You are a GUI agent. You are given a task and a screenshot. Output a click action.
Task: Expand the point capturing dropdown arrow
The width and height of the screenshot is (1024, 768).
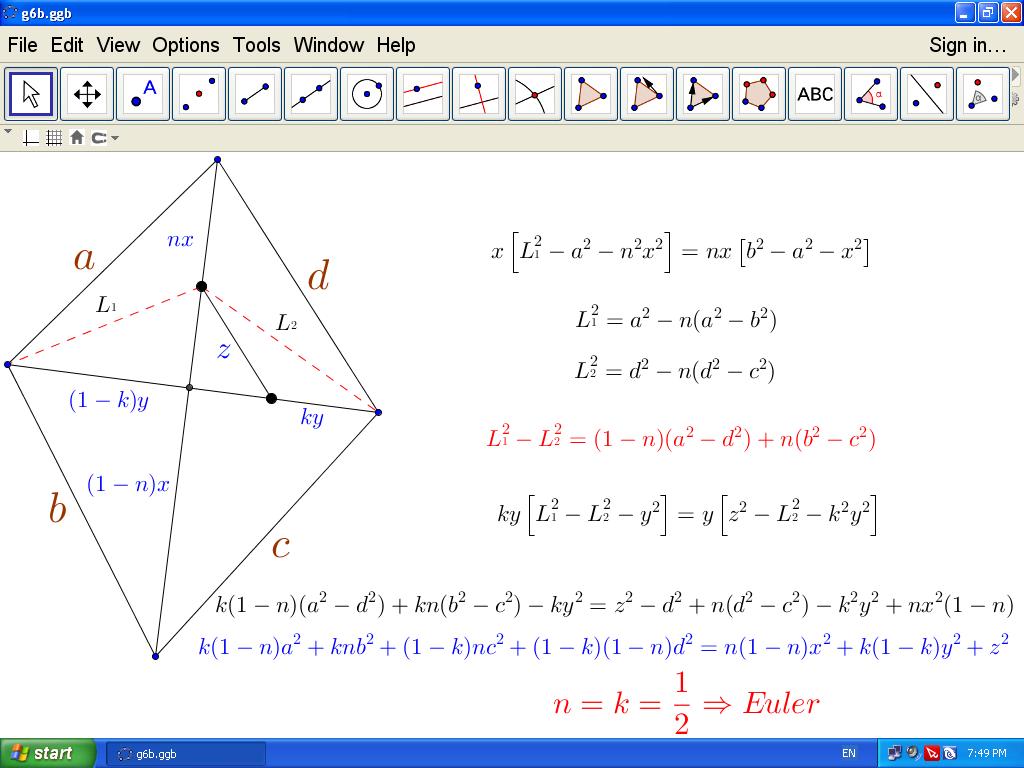tap(115, 138)
